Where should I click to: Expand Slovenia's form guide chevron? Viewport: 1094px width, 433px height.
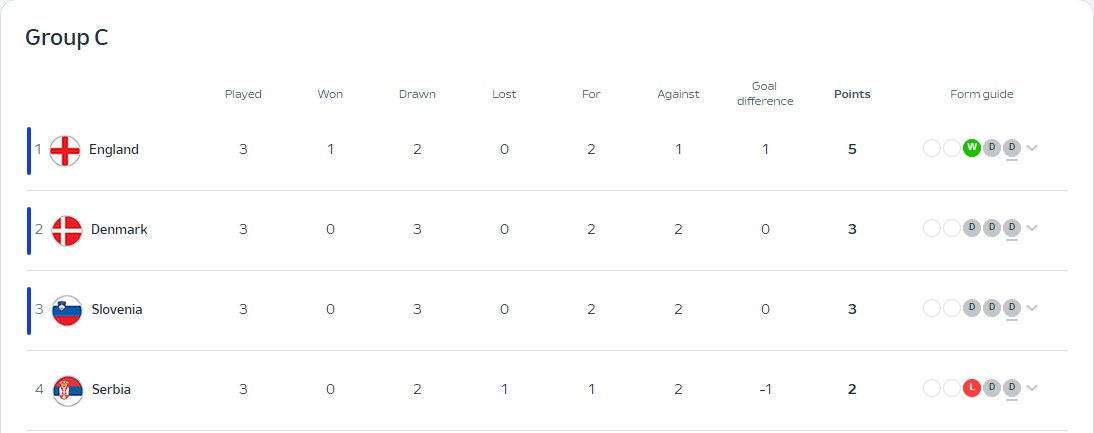click(1032, 308)
